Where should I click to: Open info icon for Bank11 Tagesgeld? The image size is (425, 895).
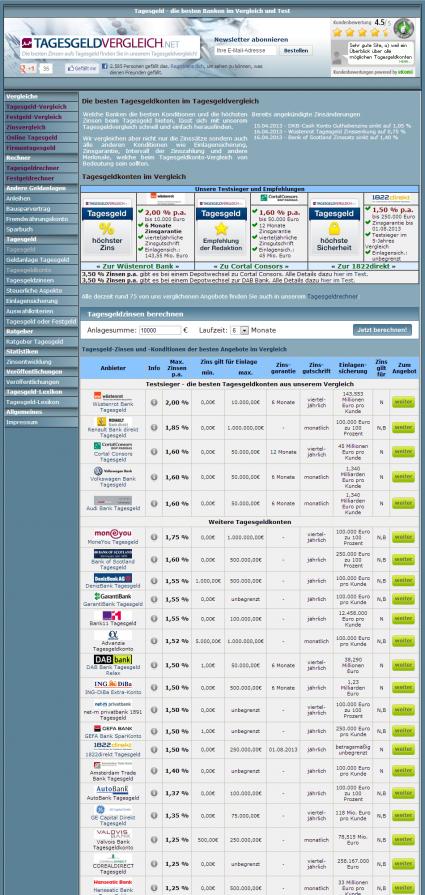[x=153, y=619]
